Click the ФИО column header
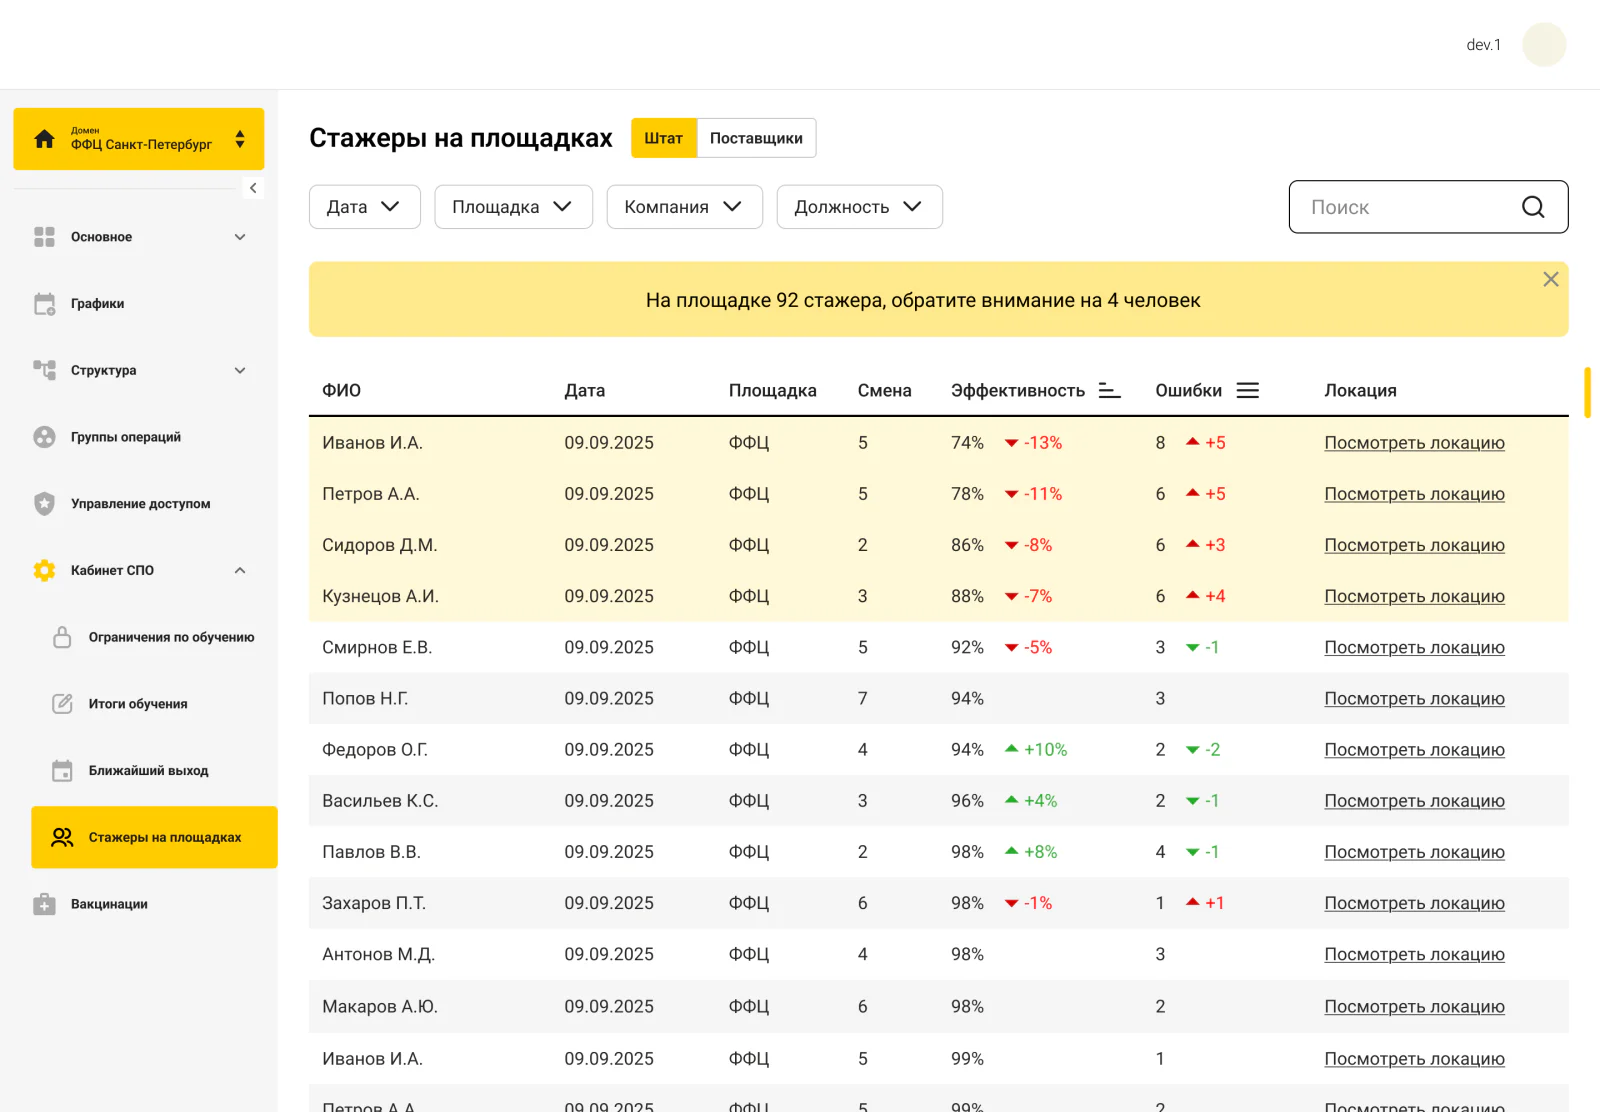The height and width of the screenshot is (1112, 1600). coord(342,391)
